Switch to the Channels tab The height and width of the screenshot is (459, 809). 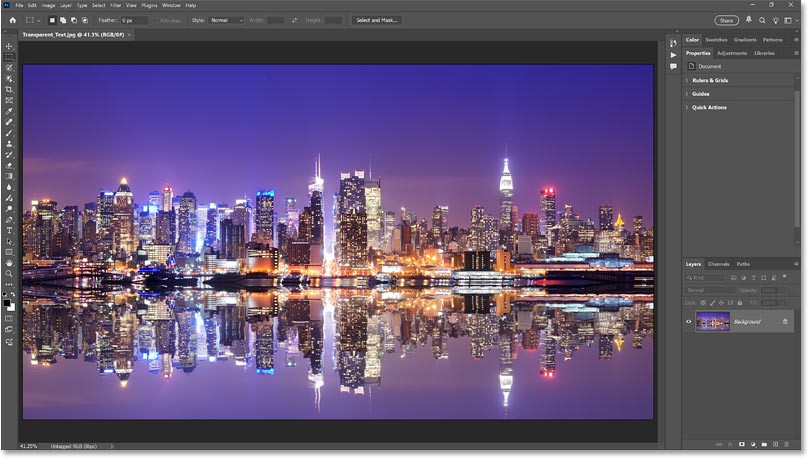(x=719, y=263)
